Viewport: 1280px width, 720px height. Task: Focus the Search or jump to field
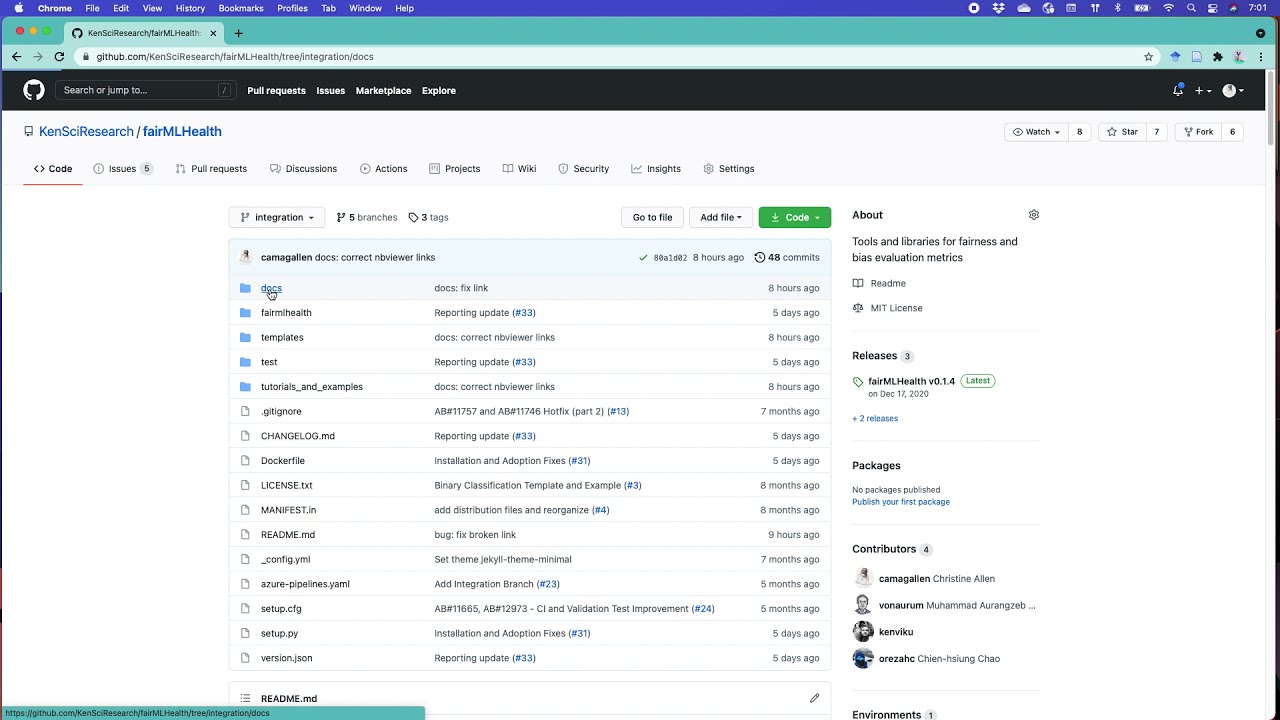pyautogui.click(x=146, y=90)
